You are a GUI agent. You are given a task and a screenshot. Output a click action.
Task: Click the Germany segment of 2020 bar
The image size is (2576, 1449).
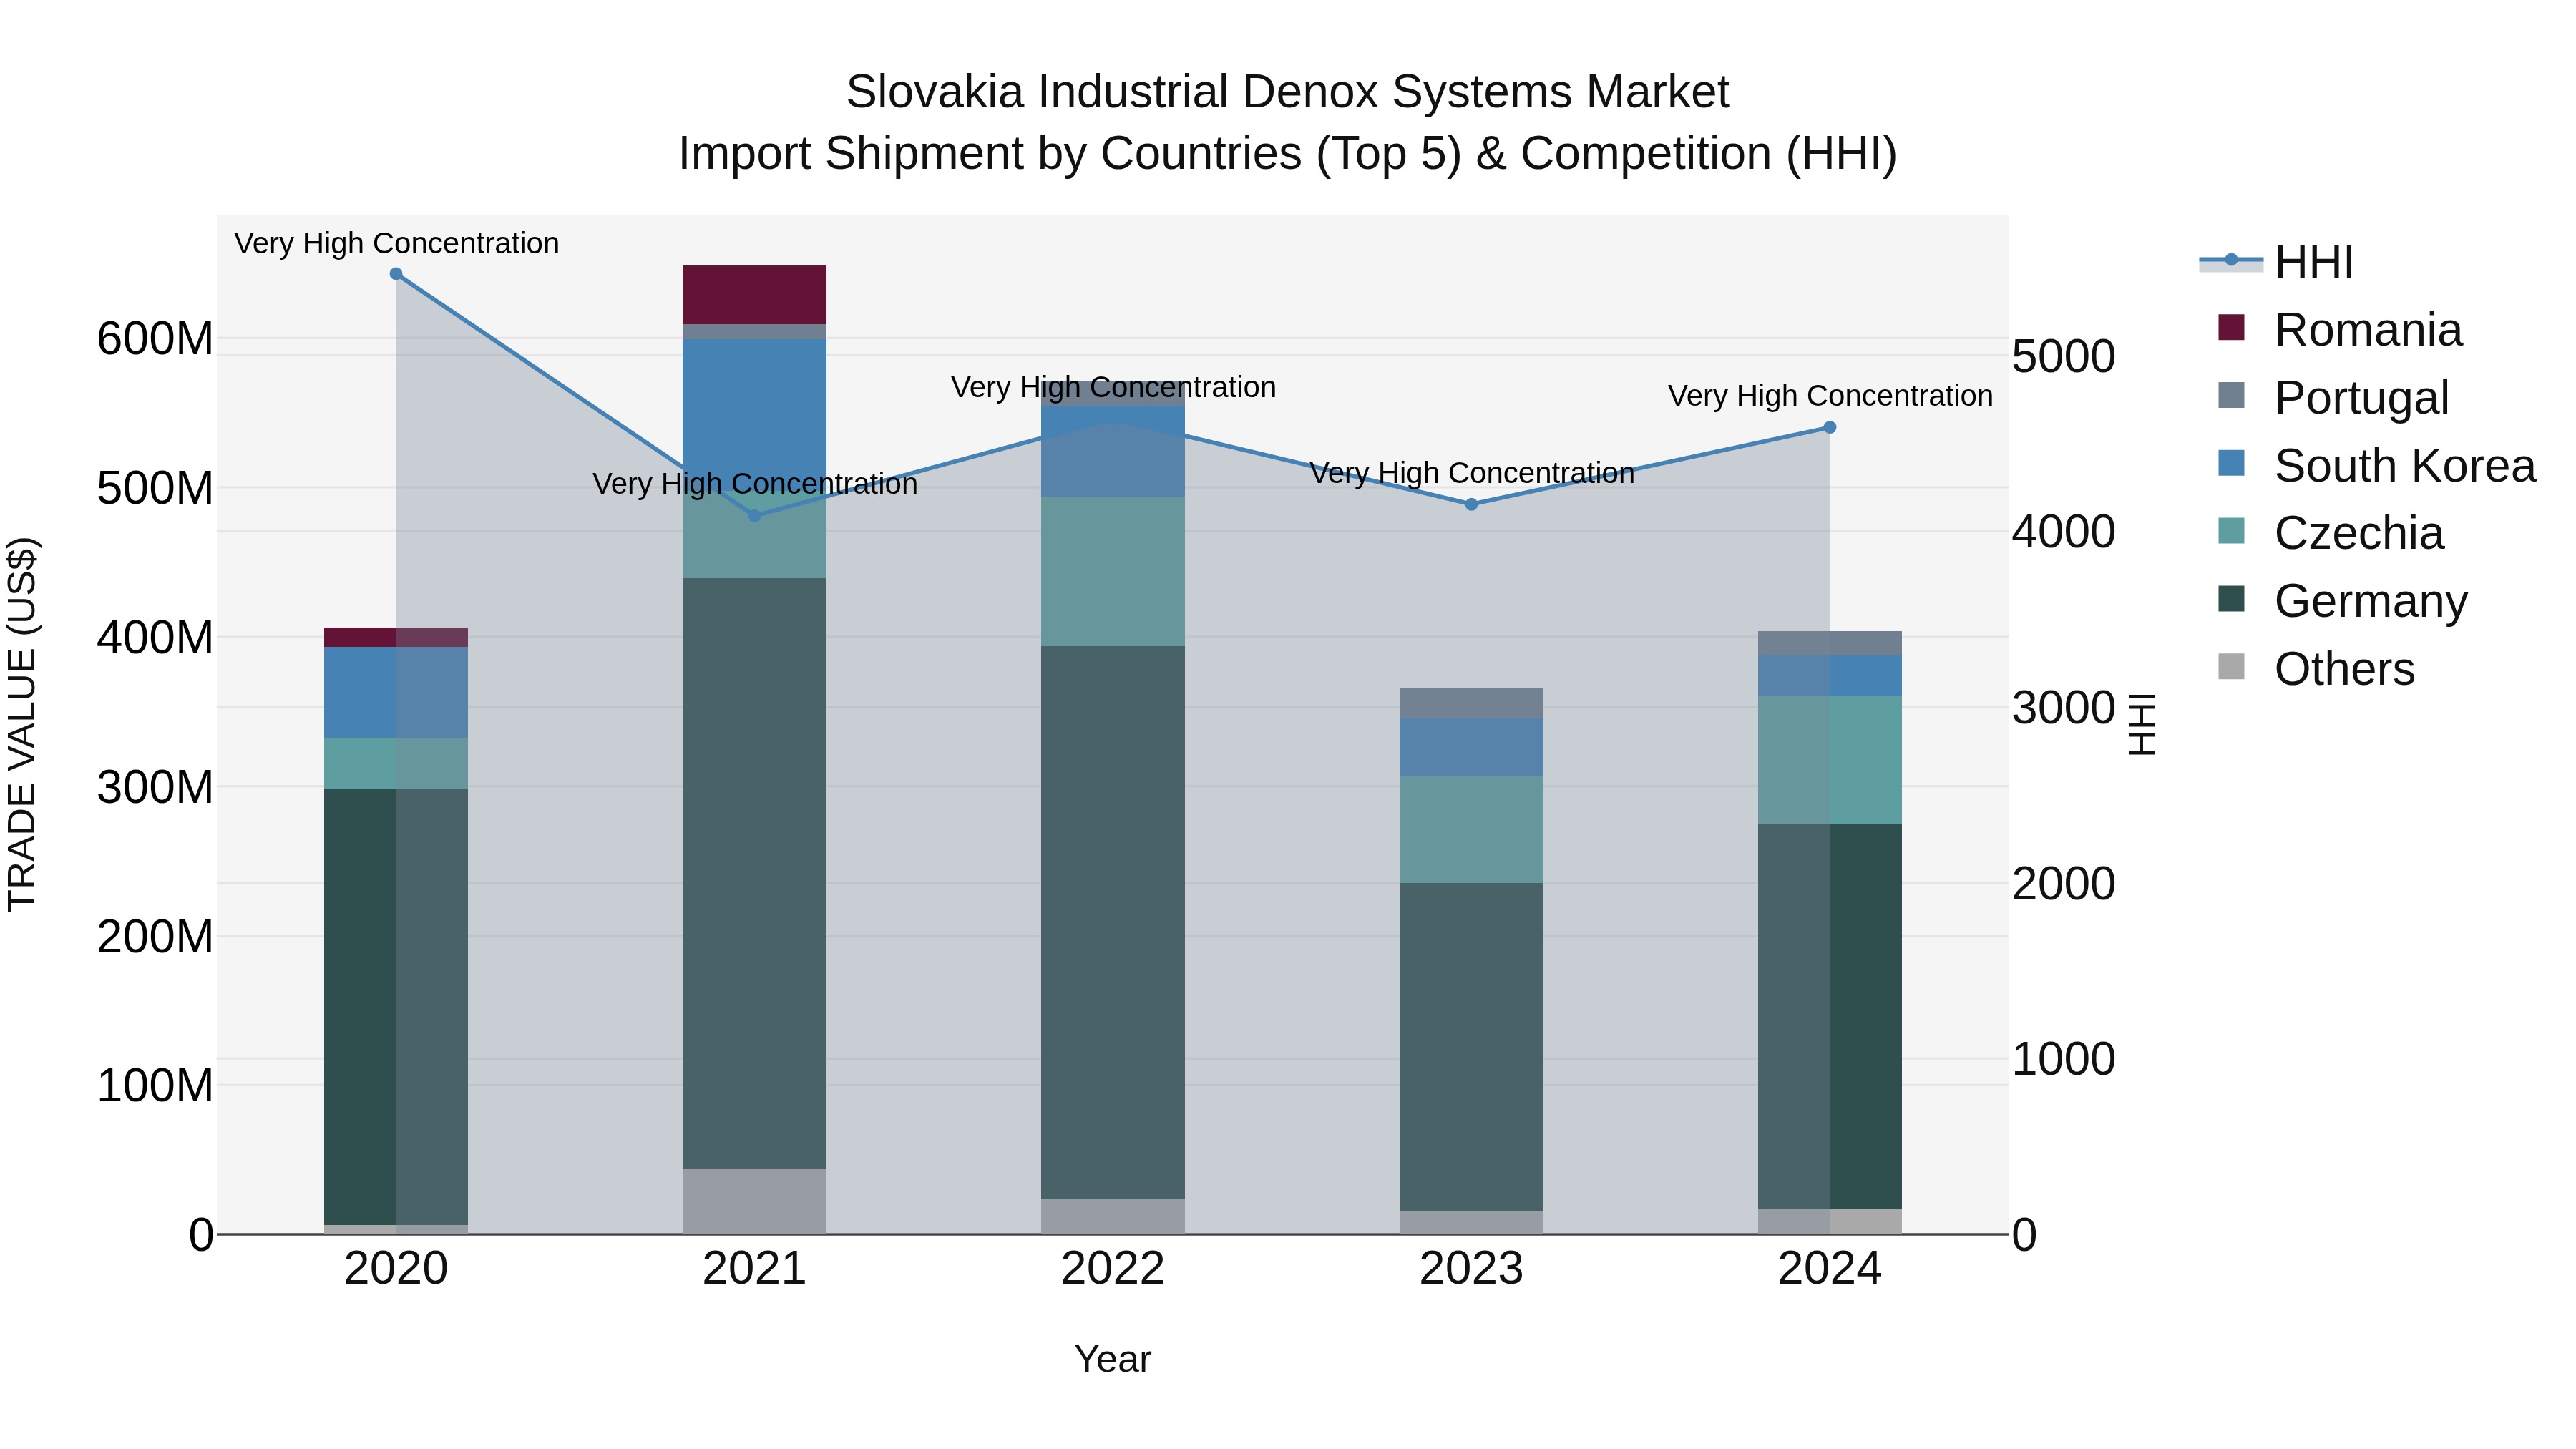(396, 1007)
